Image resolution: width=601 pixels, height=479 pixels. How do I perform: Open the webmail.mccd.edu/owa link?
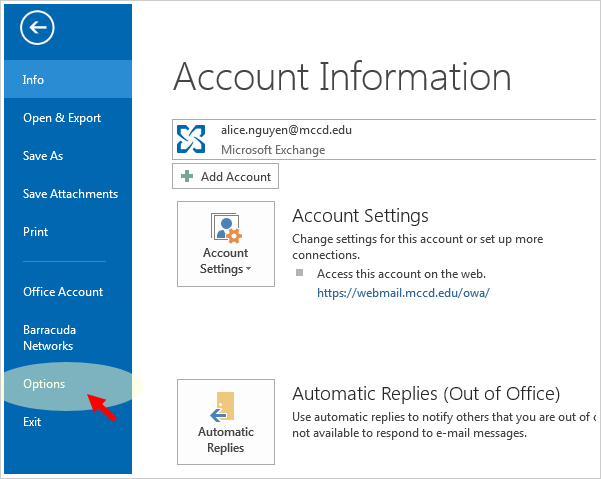pyautogui.click(x=403, y=293)
